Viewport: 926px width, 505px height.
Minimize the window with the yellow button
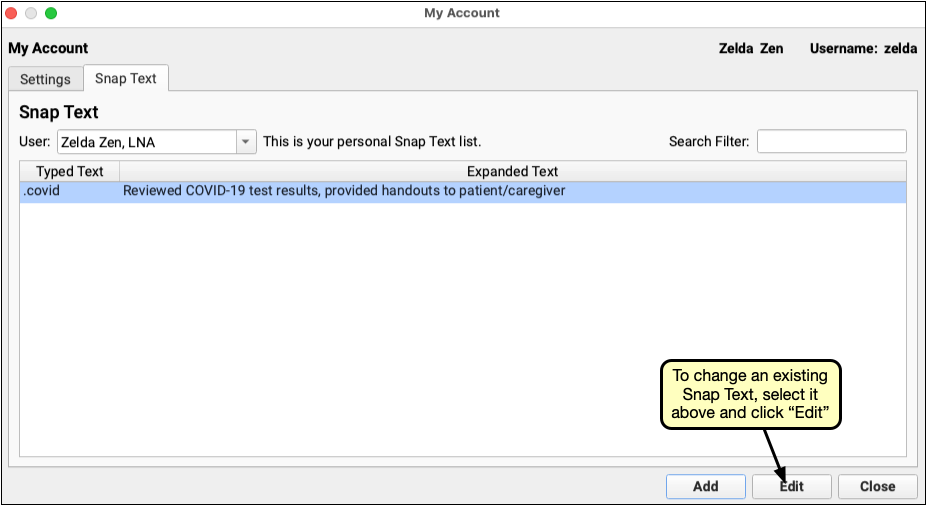coord(33,13)
